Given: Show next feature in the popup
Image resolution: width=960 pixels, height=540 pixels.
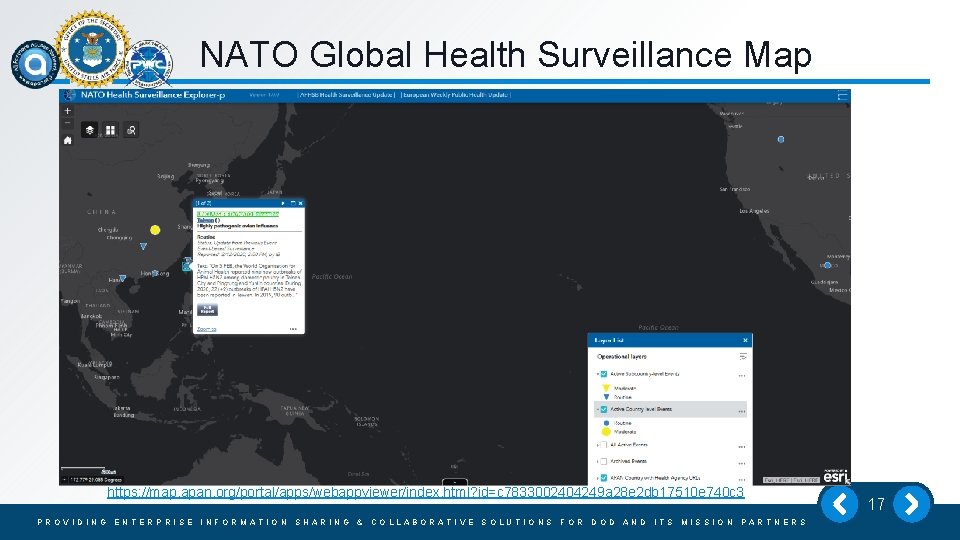Looking at the screenshot, I should tap(283, 203).
